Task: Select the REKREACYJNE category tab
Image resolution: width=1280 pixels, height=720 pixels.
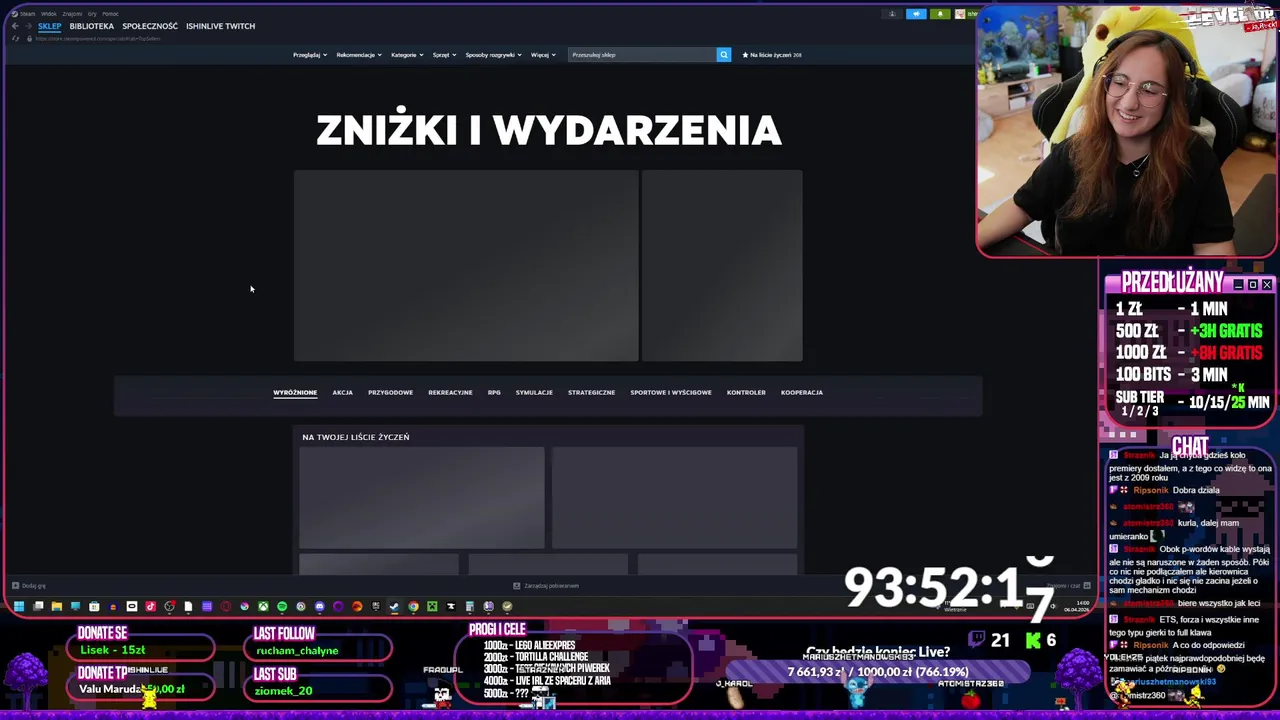Action: [x=450, y=393]
